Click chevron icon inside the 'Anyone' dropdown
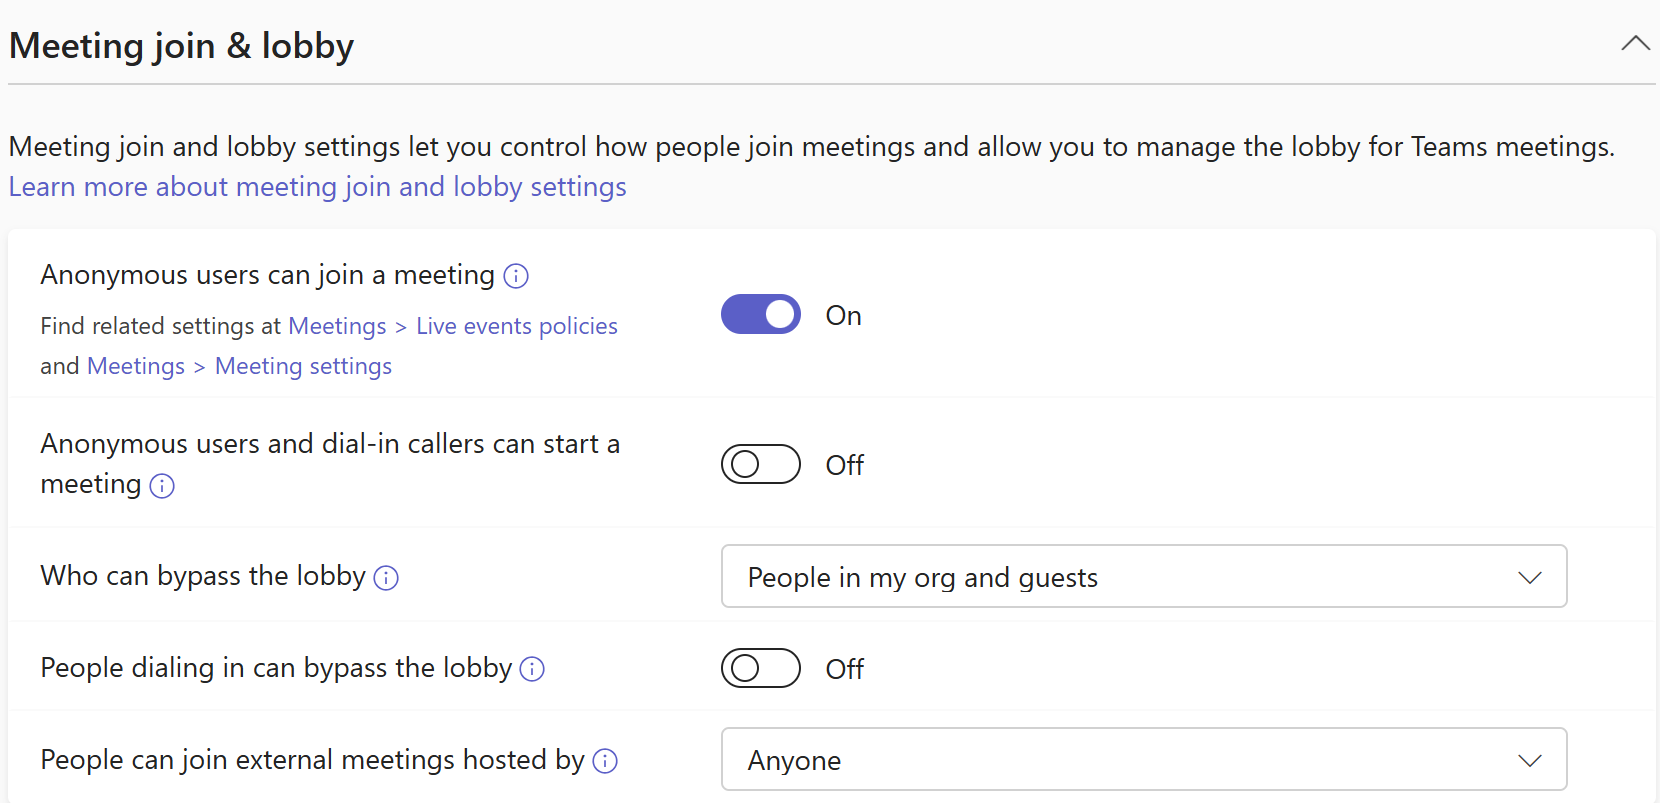The width and height of the screenshot is (1660, 803). 1530,759
